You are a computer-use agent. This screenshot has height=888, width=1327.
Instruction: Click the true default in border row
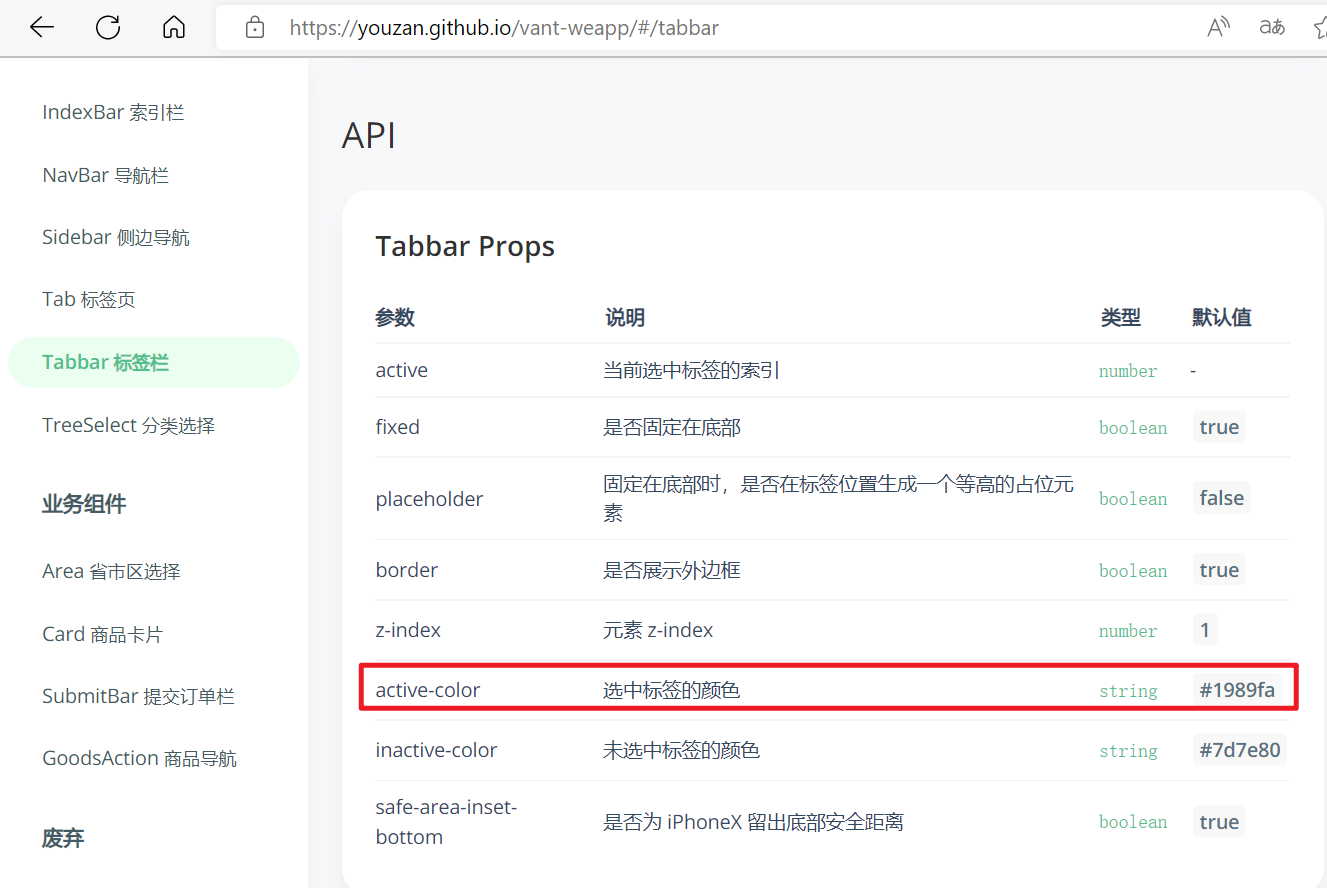point(1219,570)
